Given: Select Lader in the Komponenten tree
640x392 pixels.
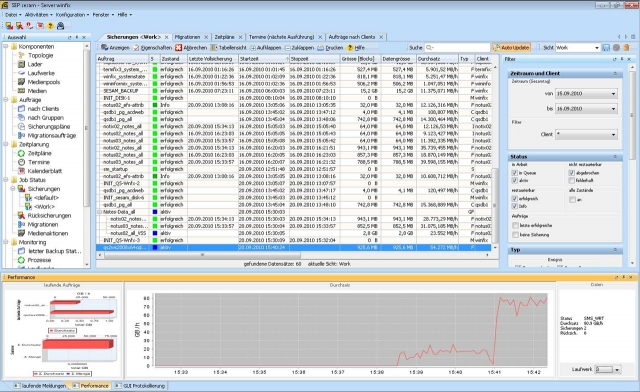Looking at the screenshot, I should [35, 65].
